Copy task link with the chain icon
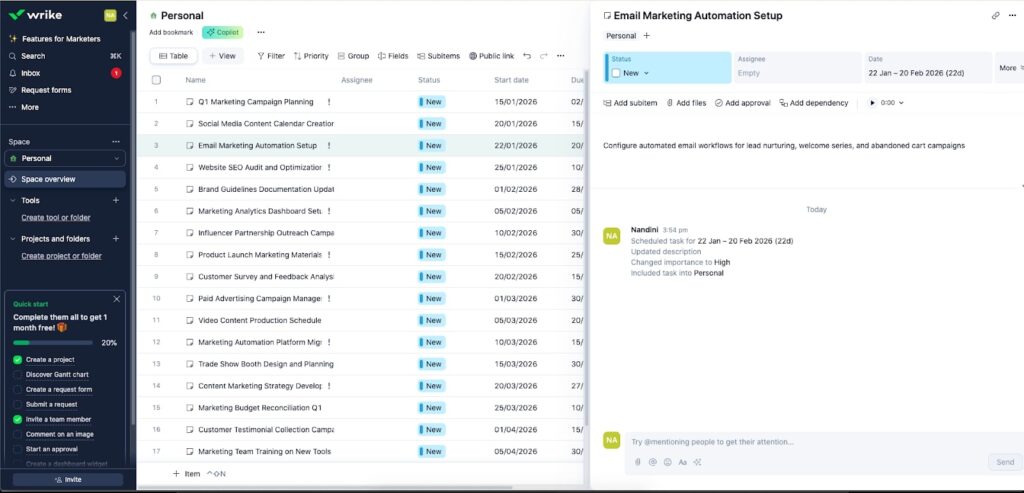The image size is (1024, 493). click(x=995, y=16)
